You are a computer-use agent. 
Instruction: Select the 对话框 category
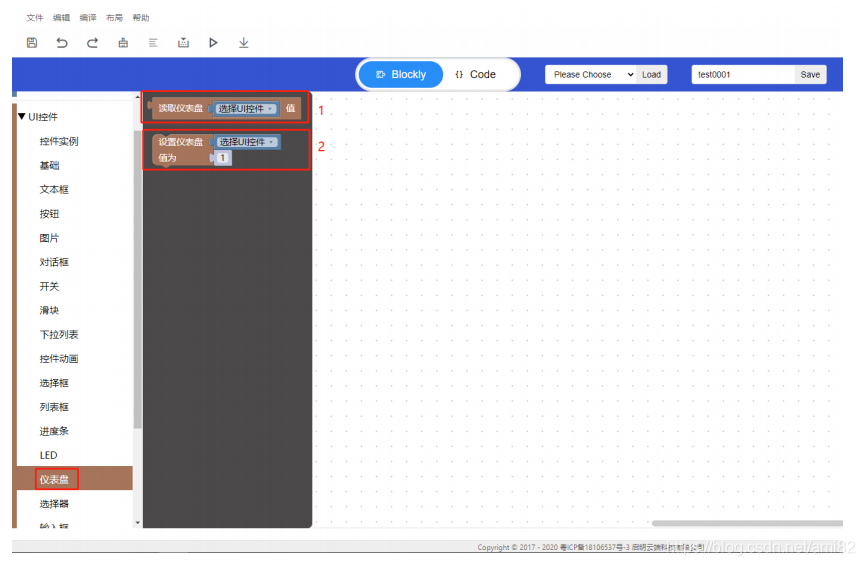coord(54,262)
